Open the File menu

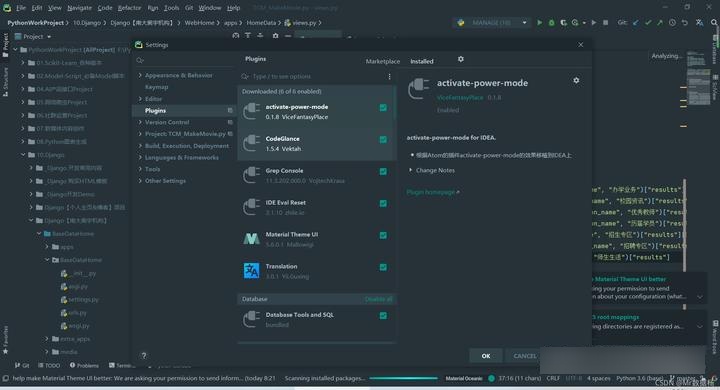tap(21, 8)
